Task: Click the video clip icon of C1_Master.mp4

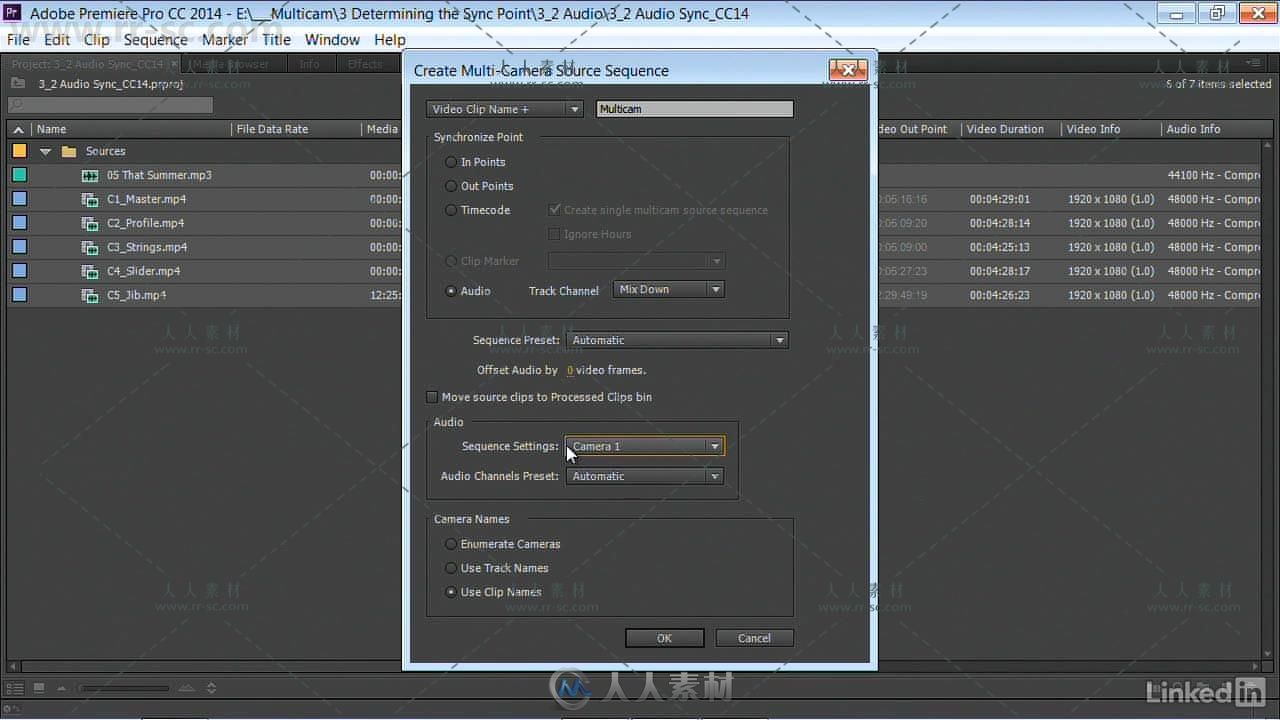Action: click(x=90, y=199)
